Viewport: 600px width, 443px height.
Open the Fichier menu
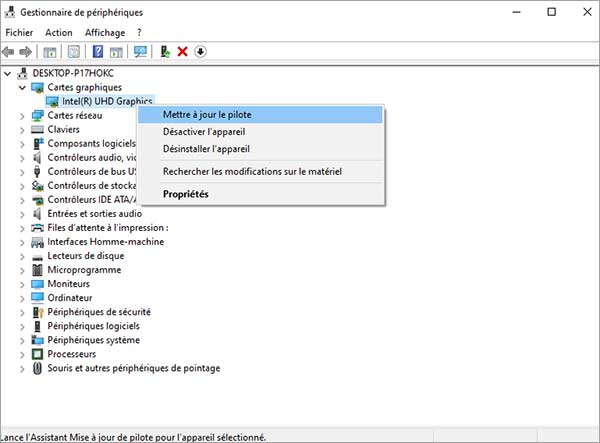[19, 32]
